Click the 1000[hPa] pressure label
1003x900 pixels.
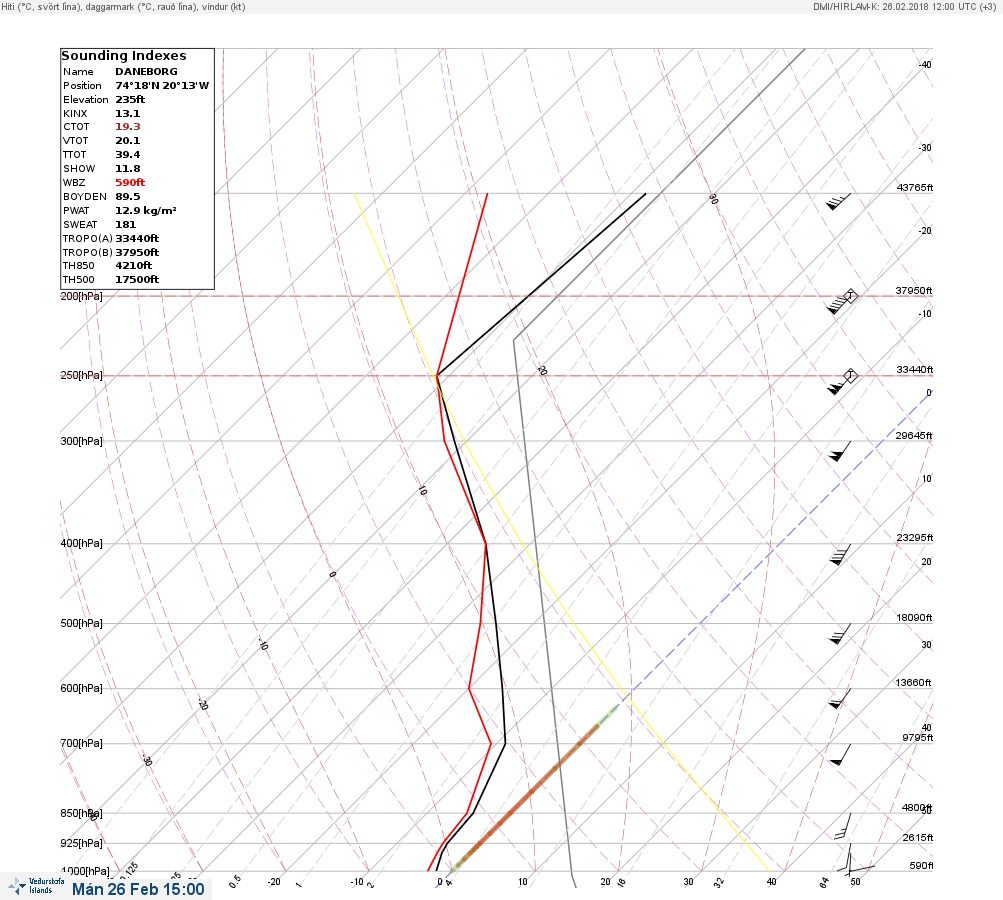tap(84, 871)
